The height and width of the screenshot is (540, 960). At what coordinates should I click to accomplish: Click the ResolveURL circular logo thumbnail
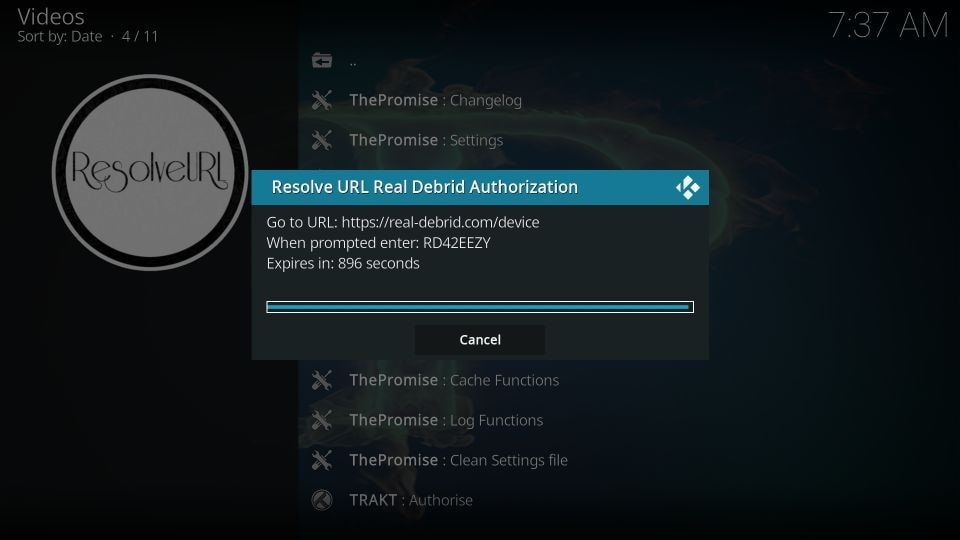point(150,172)
